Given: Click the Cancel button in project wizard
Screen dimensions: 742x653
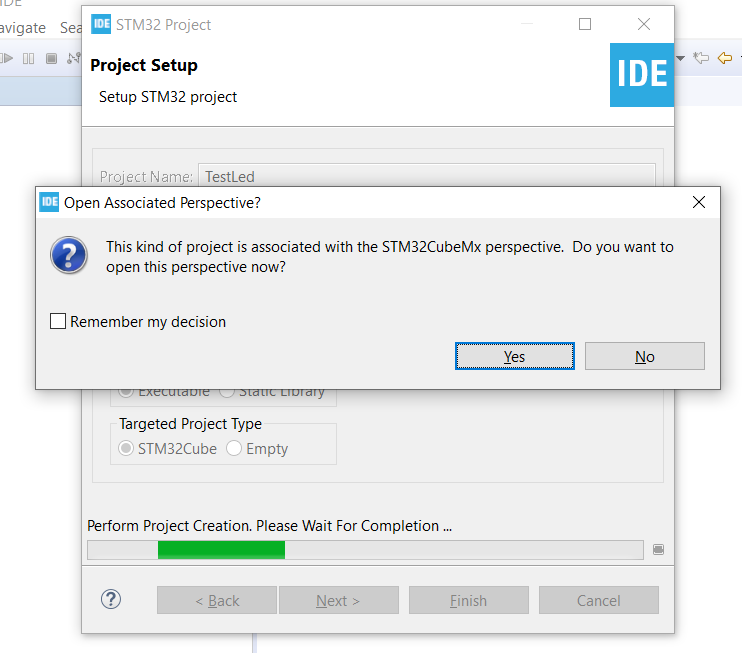Looking at the screenshot, I should (x=599, y=600).
